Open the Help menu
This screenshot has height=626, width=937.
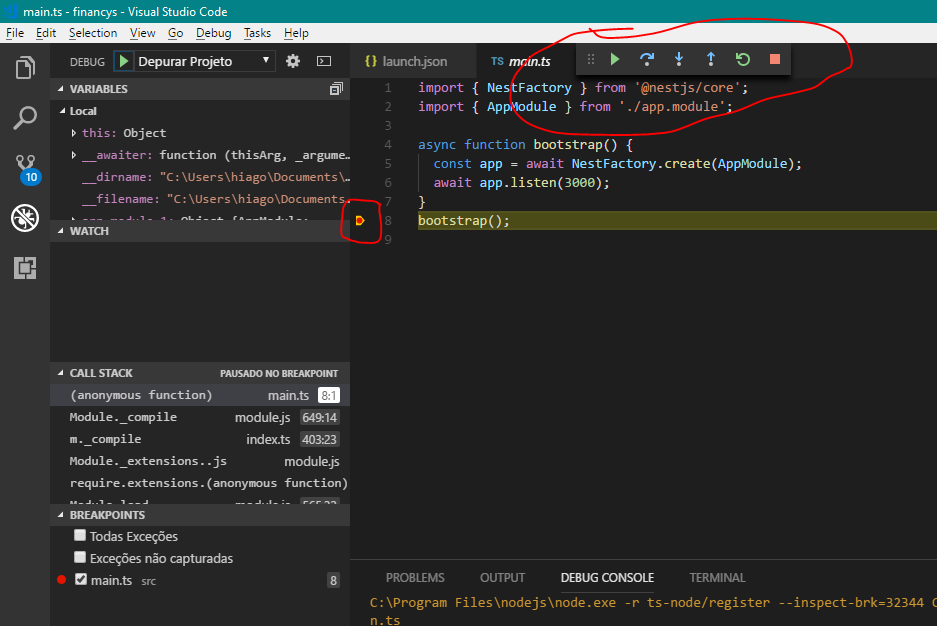point(296,33)
